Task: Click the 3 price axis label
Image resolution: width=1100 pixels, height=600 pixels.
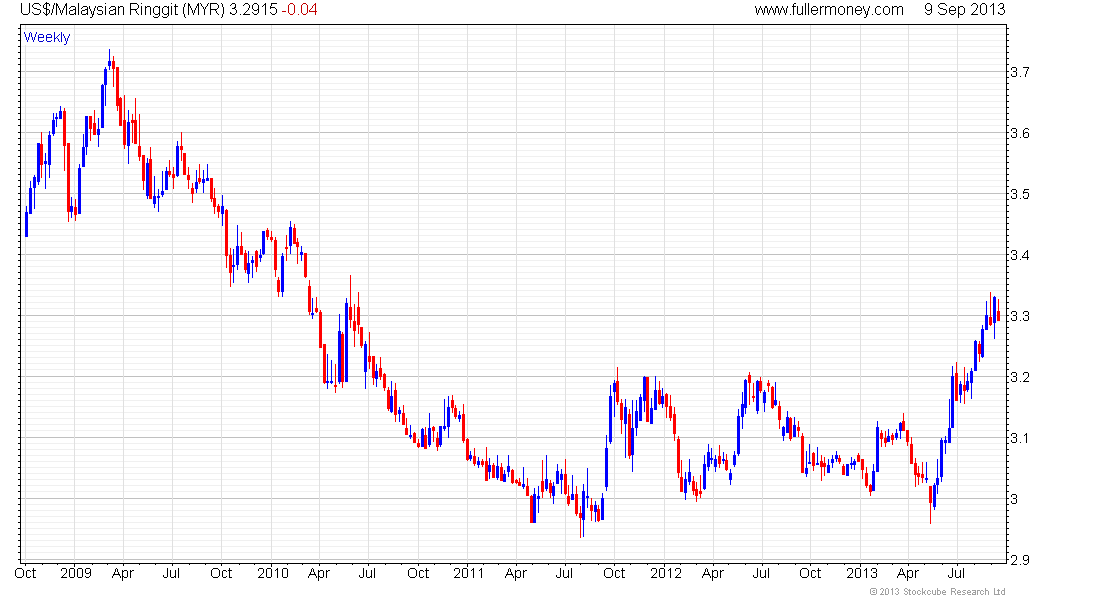Action: click(1014, 500)
